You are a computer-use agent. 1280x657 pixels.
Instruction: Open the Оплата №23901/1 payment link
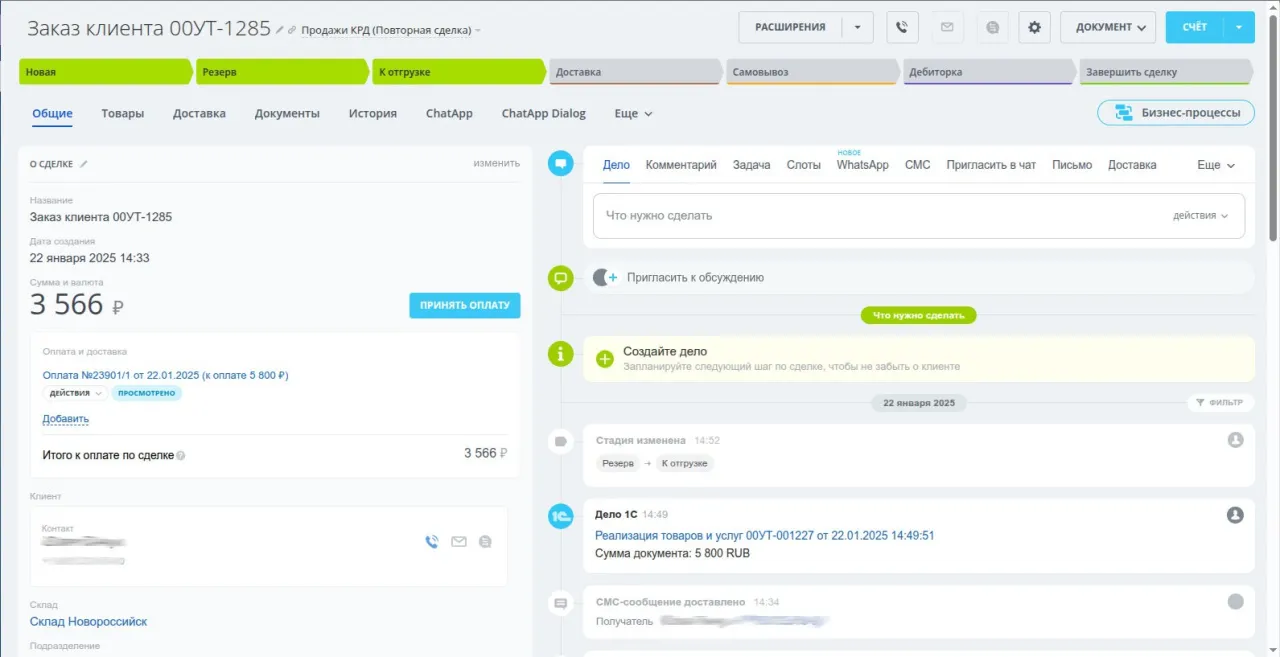pos(166,375)
